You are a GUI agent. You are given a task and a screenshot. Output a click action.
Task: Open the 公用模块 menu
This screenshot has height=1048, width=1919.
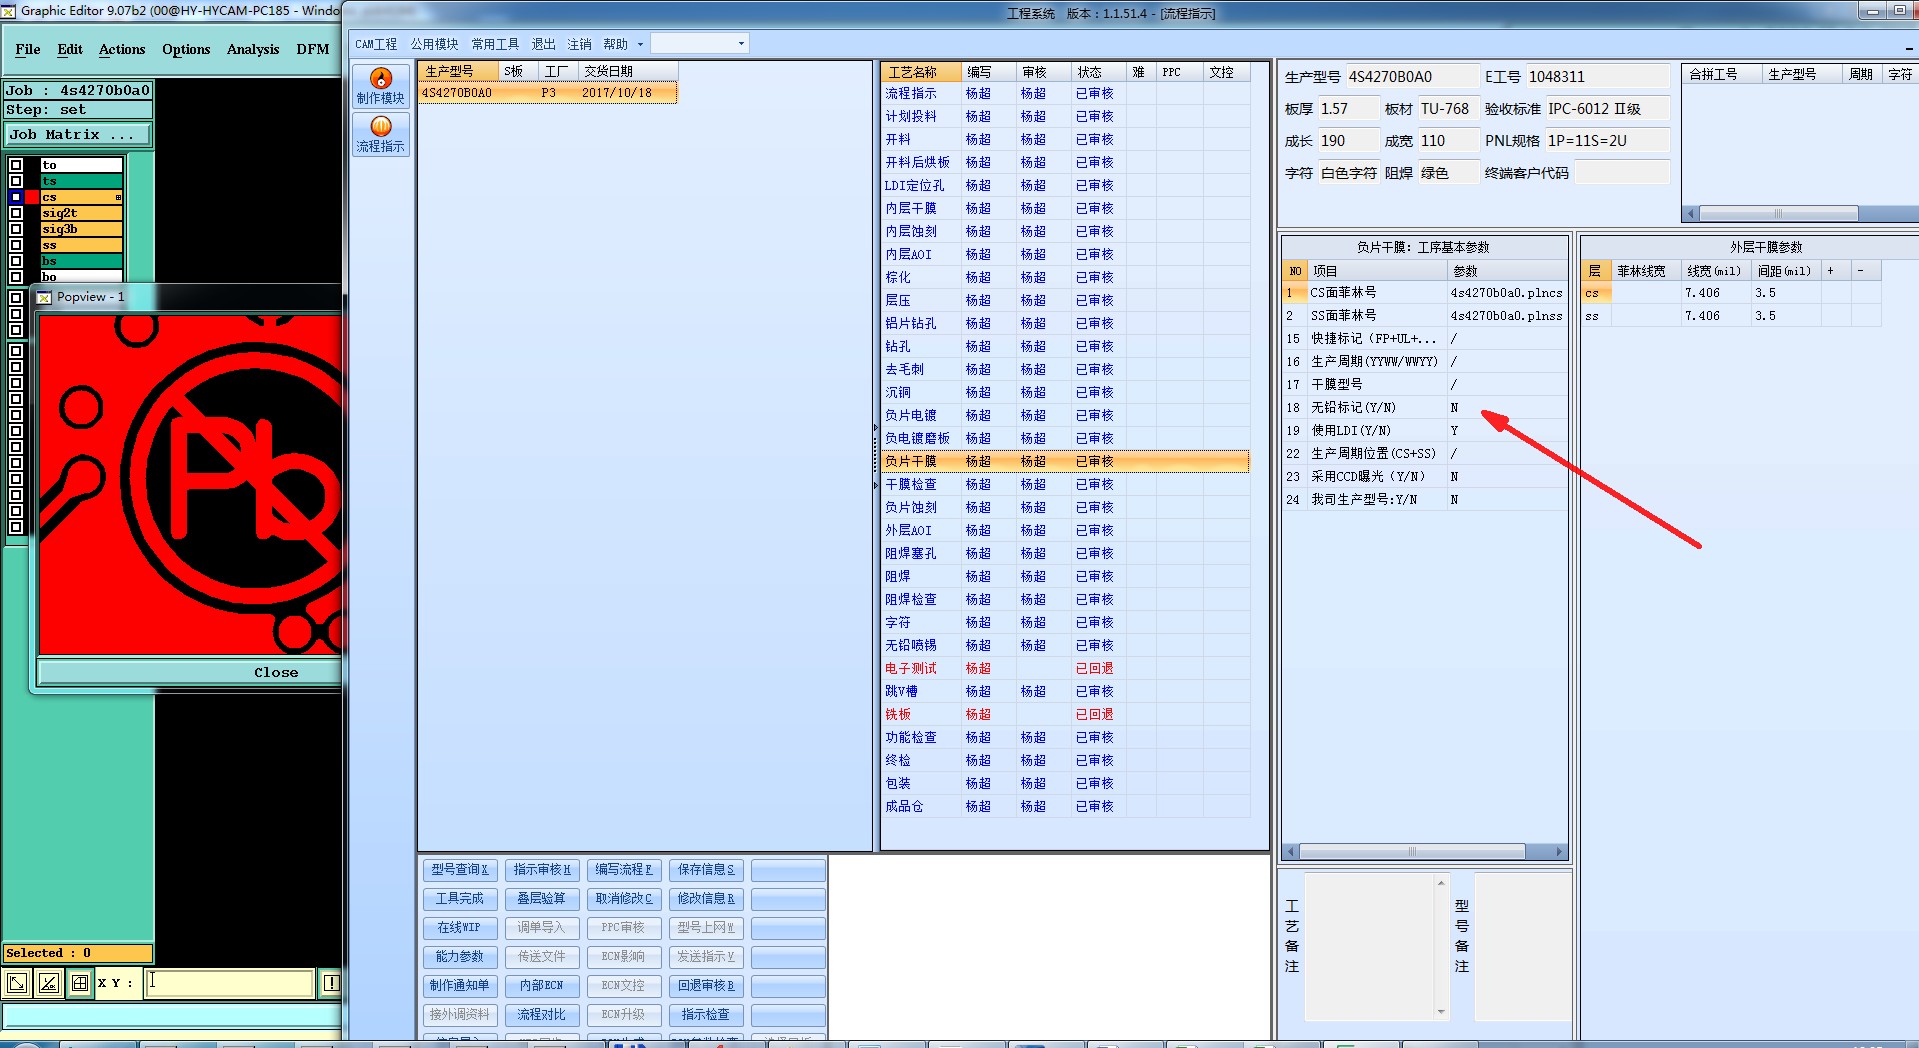point(434,44)
